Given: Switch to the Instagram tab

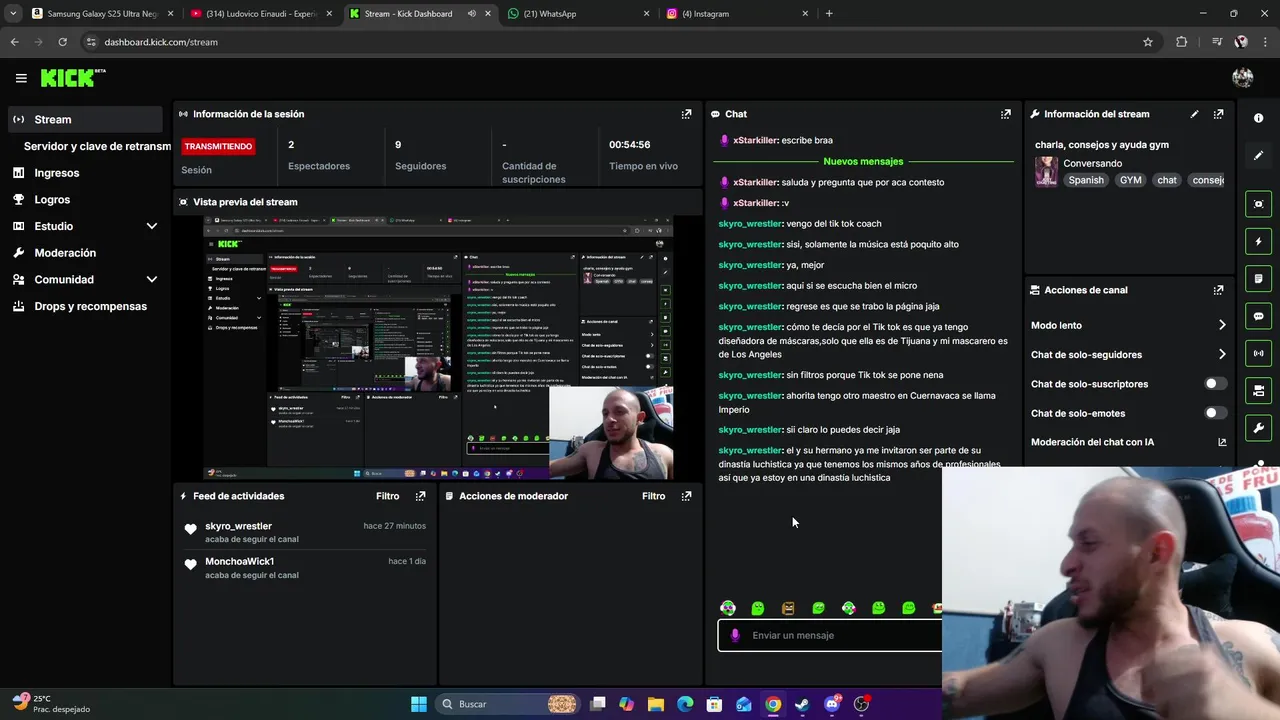Looking at the screenshot, I should click(x=738, y=14).
